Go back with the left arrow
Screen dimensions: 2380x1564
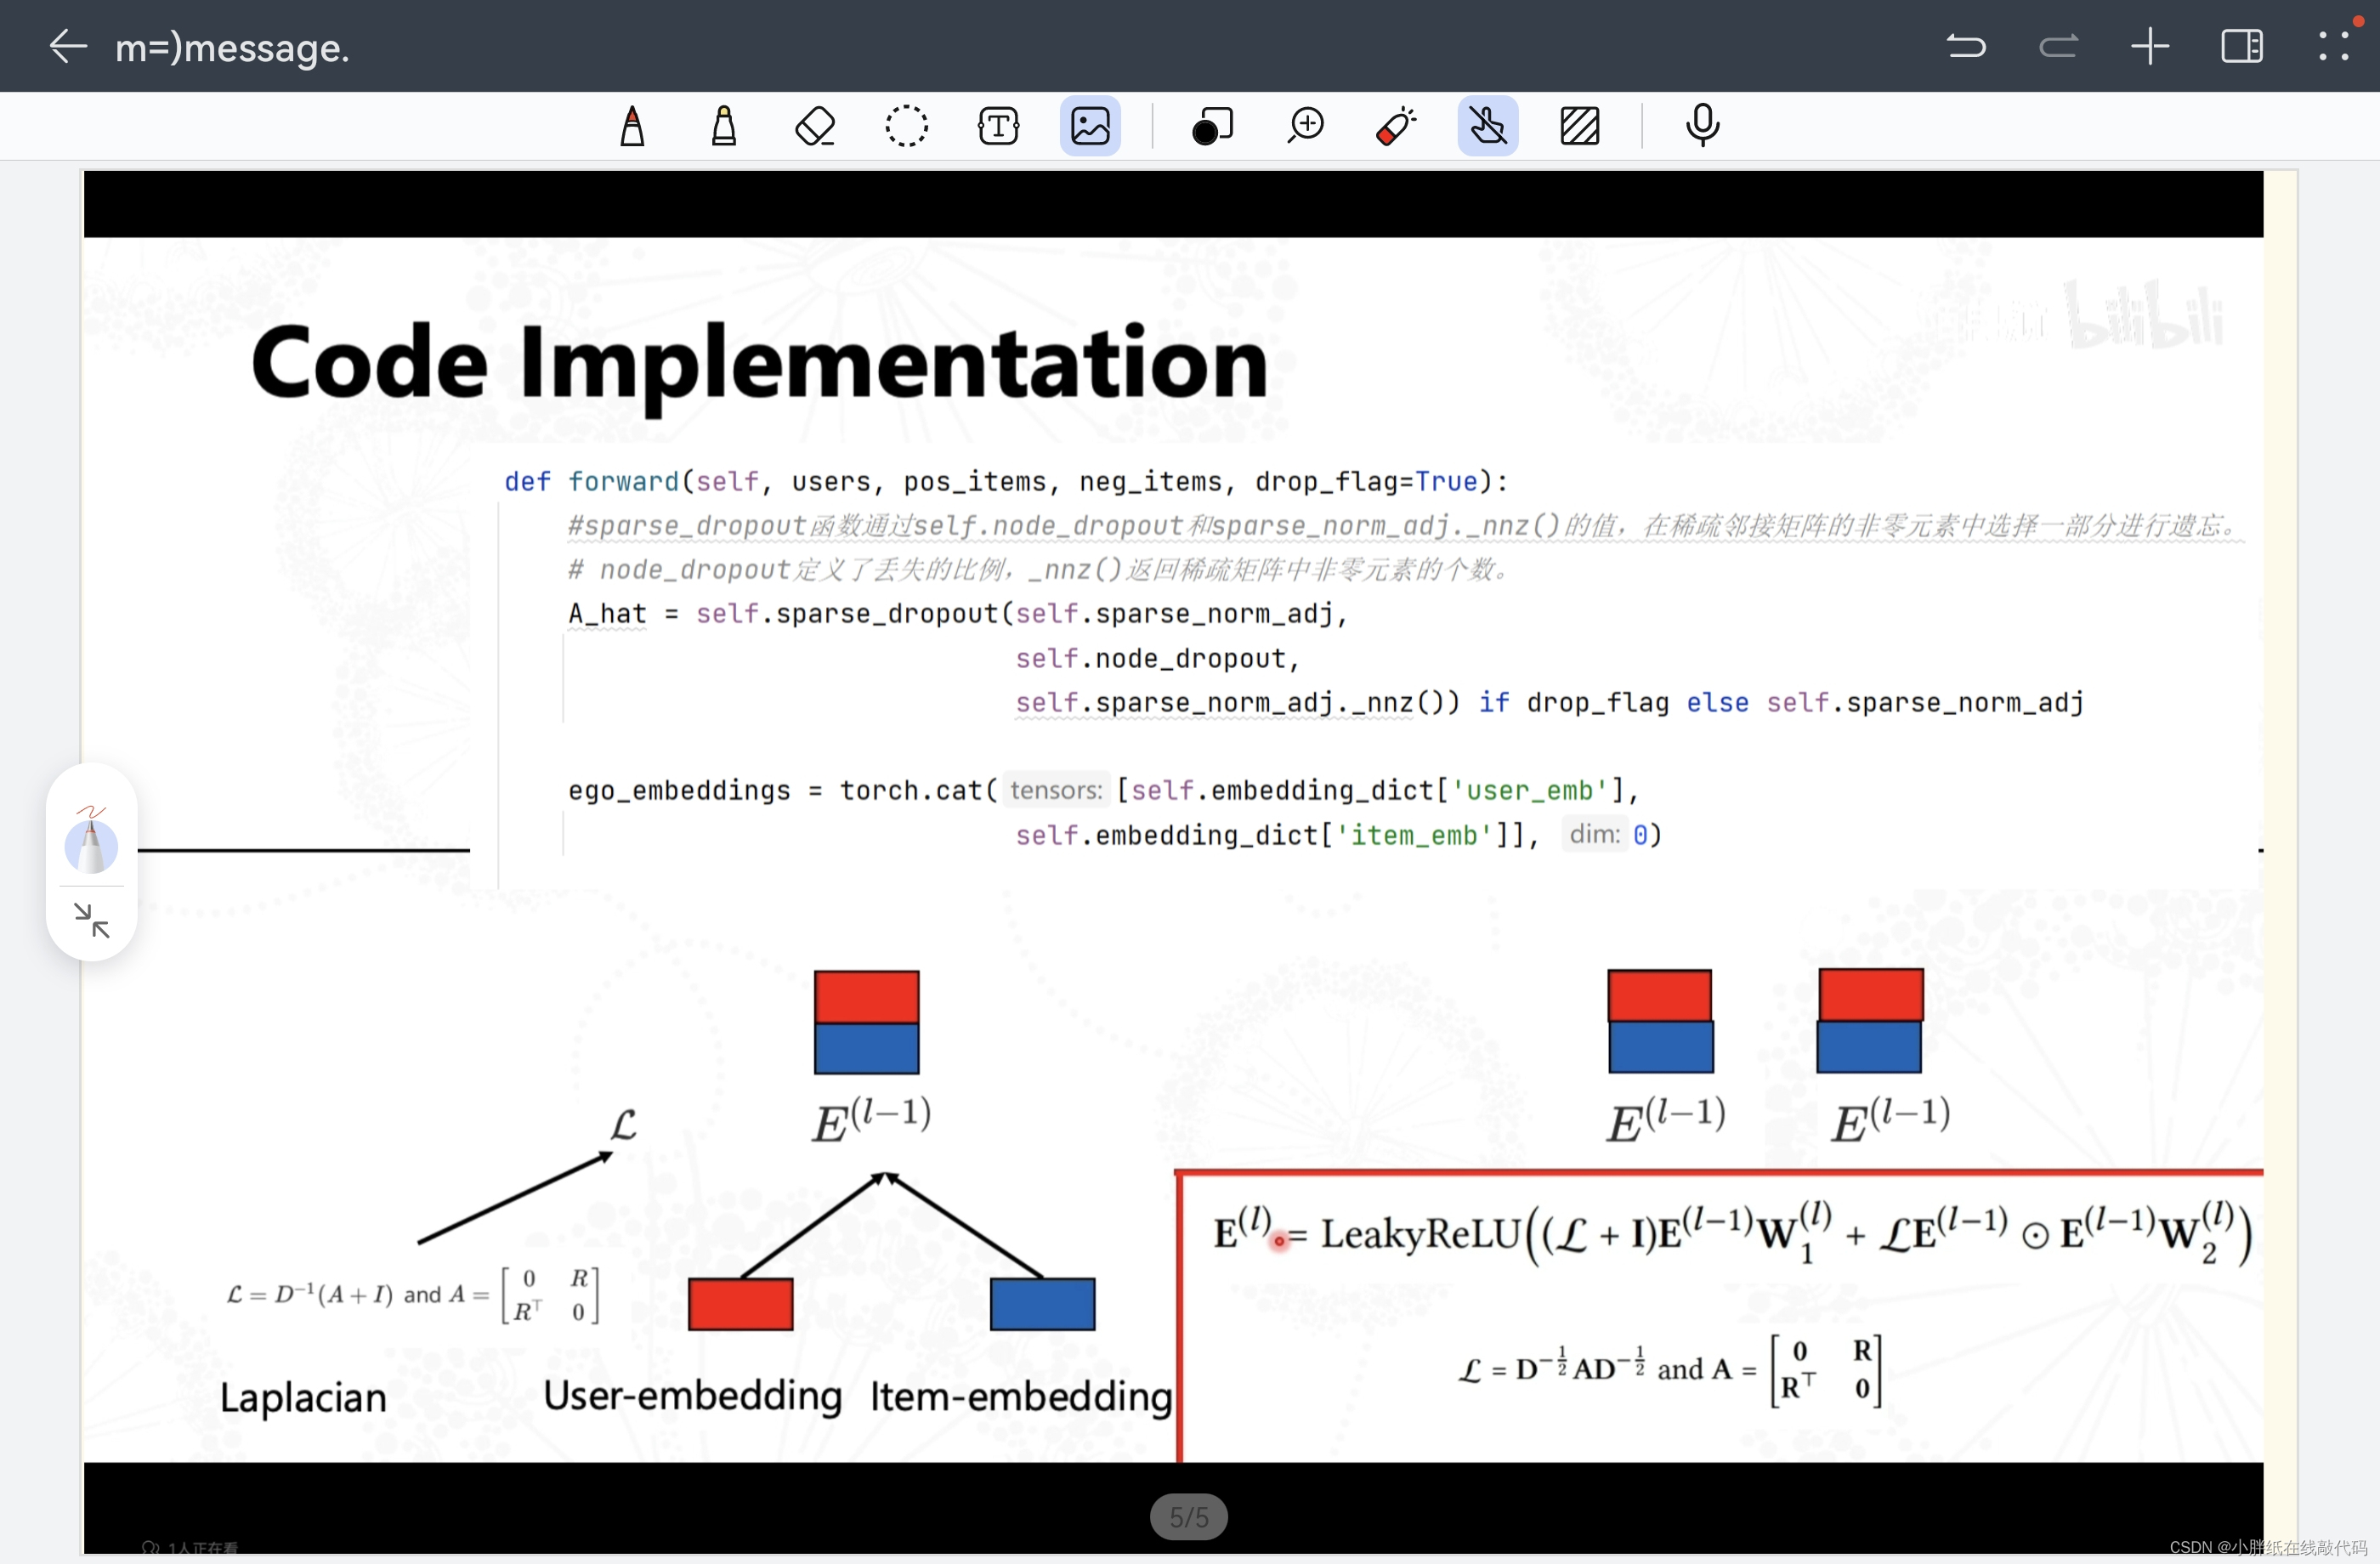(68, 46)
